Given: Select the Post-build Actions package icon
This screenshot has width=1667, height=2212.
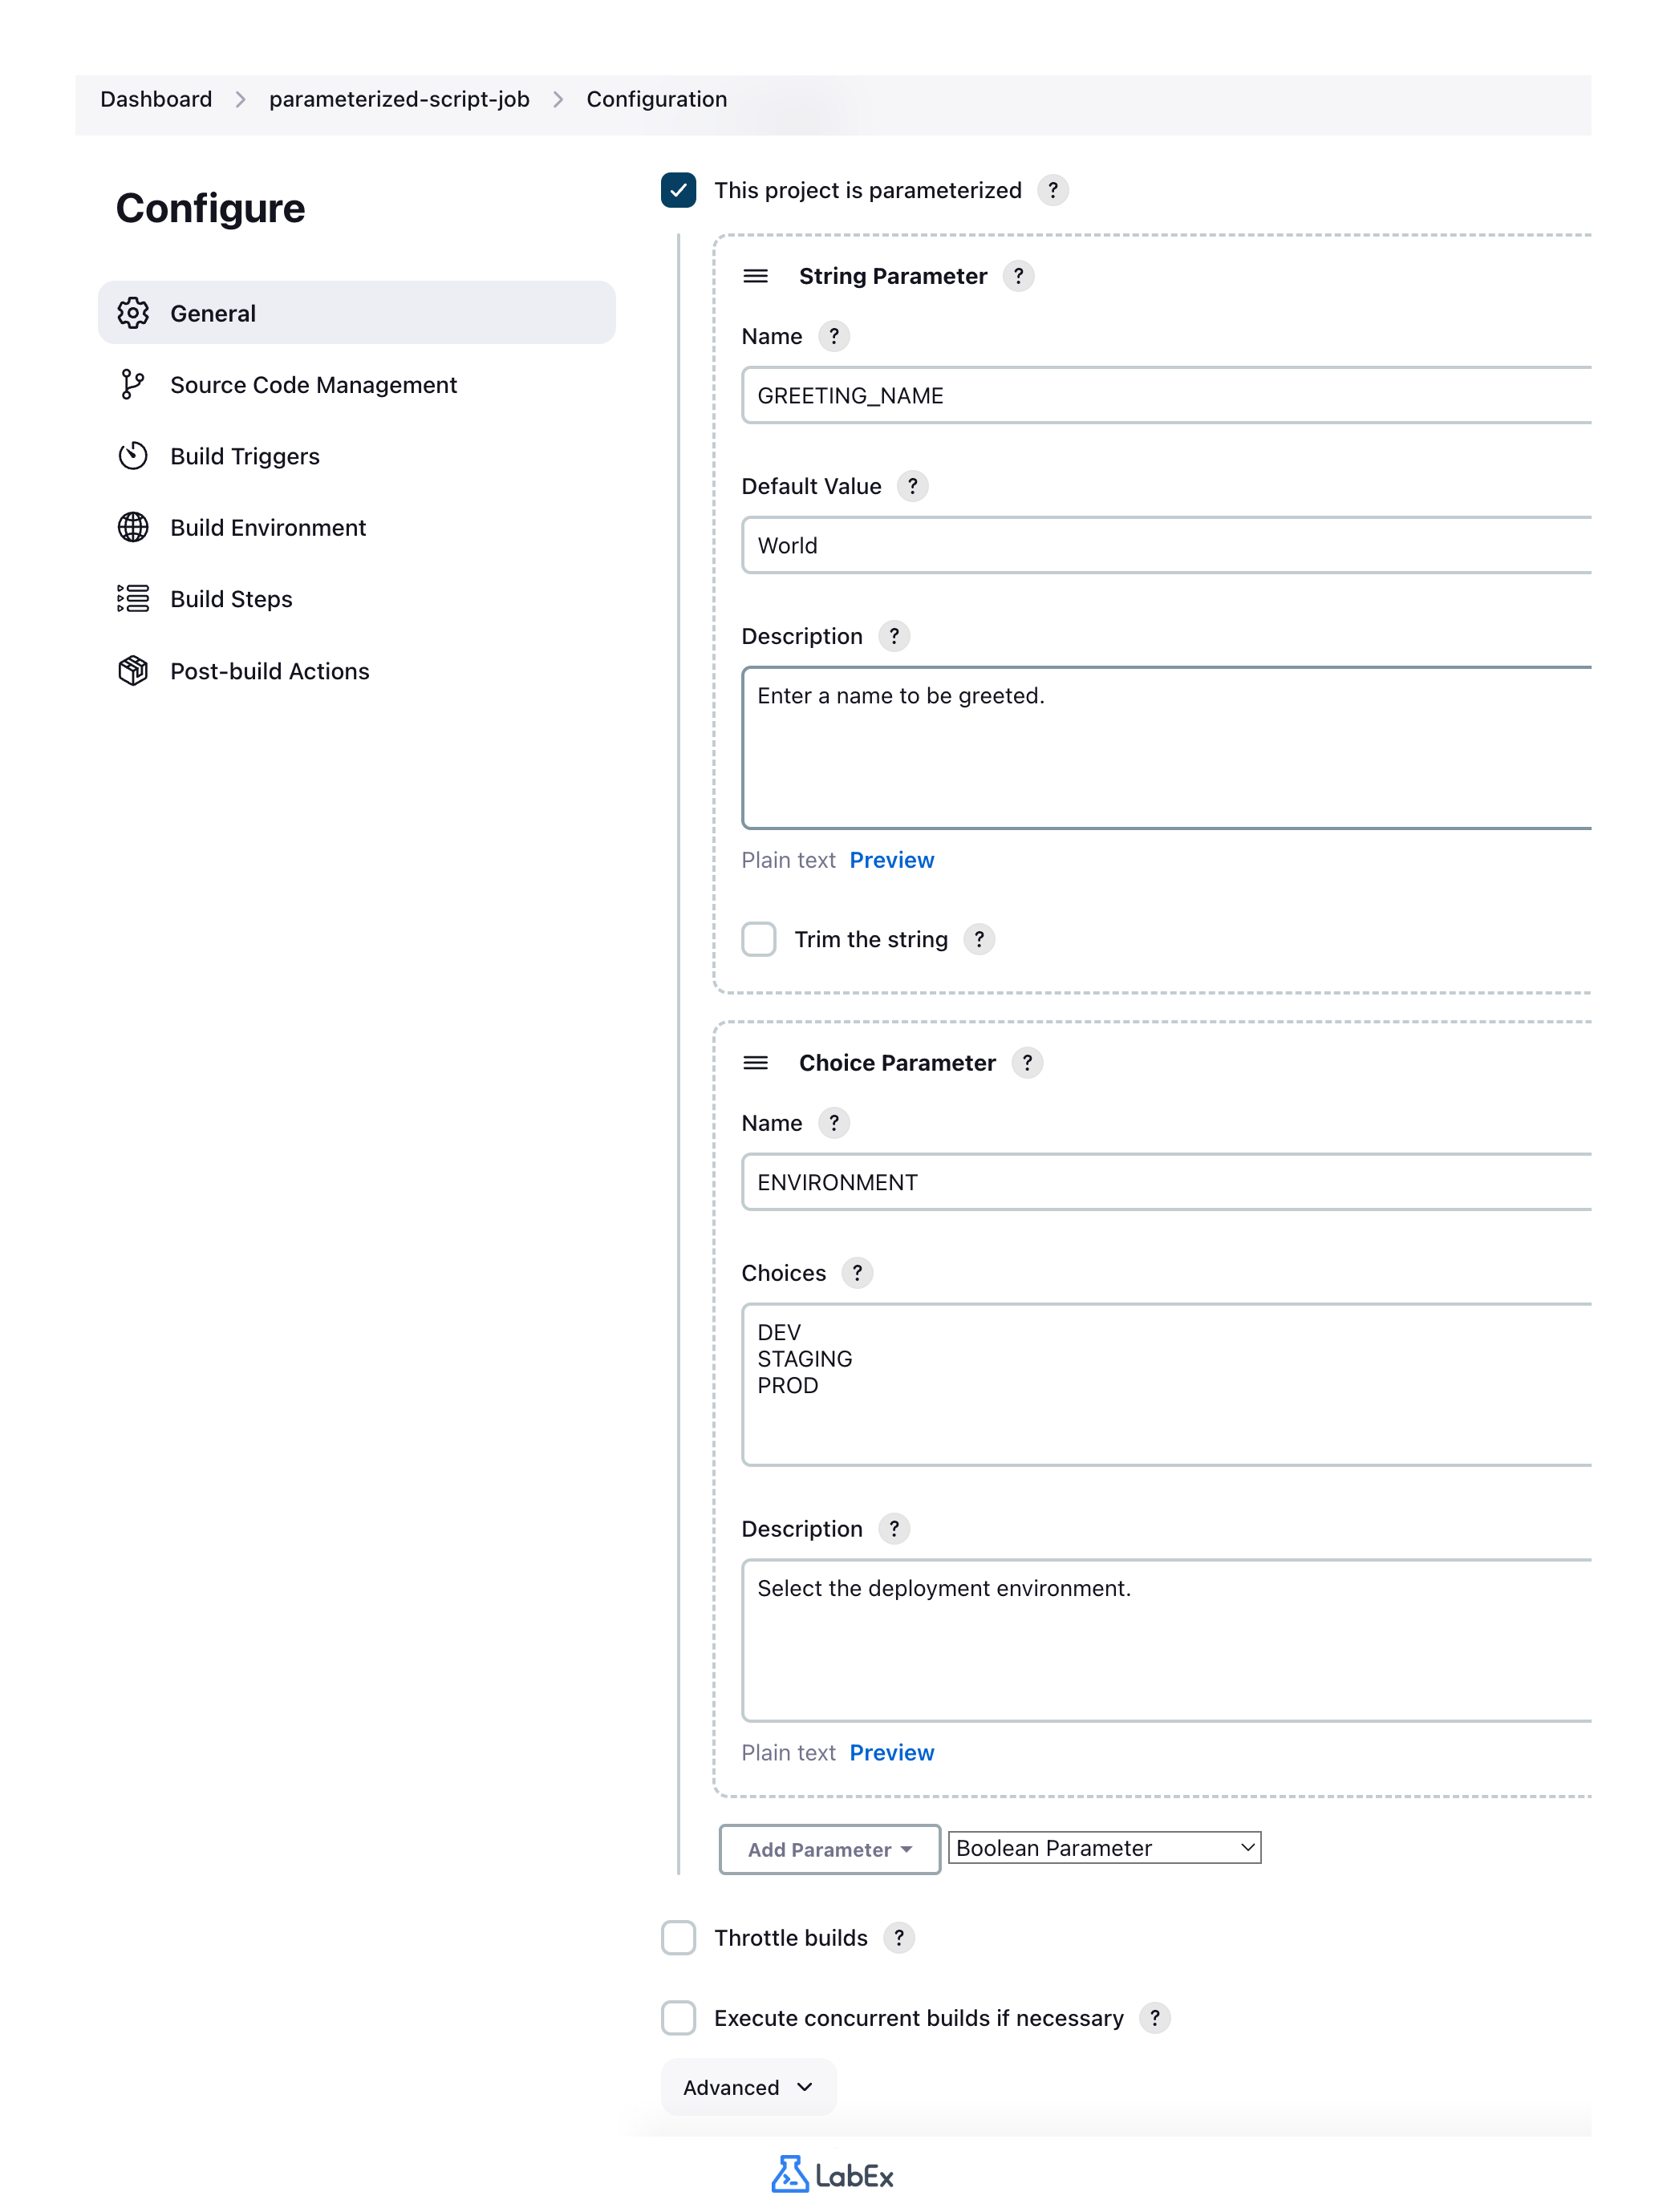Looking at the screenshot, I should click(x=133, y=671).
